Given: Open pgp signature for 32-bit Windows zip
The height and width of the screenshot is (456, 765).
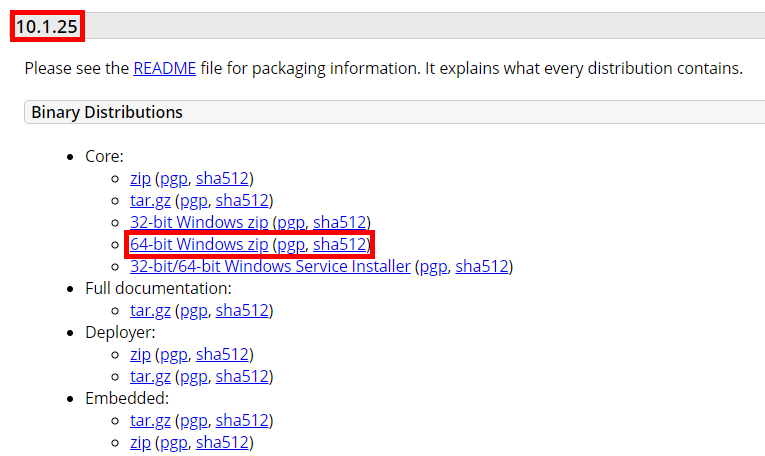Looking at the screenshot, I should coord(291,222).
